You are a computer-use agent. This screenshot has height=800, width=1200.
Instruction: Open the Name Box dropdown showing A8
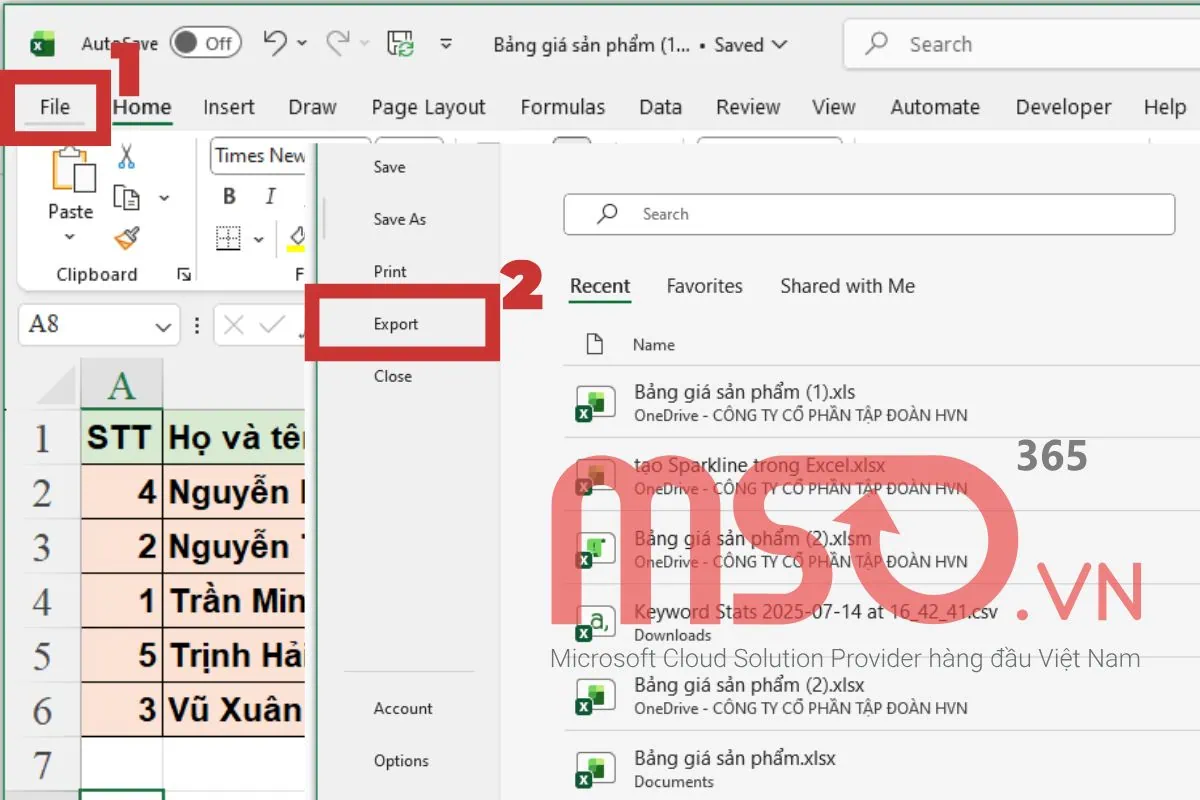click(163, 325)
